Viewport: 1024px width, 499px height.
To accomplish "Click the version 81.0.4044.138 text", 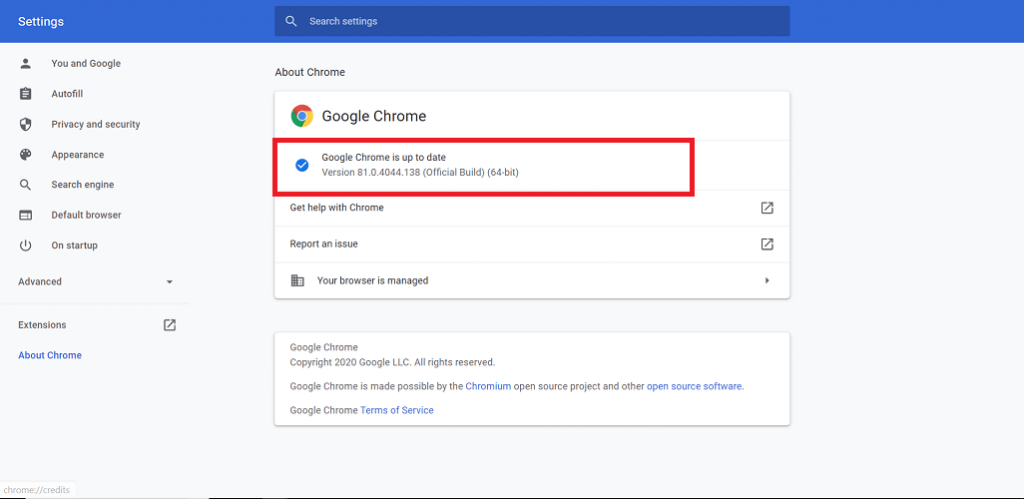I will [421, 172].
